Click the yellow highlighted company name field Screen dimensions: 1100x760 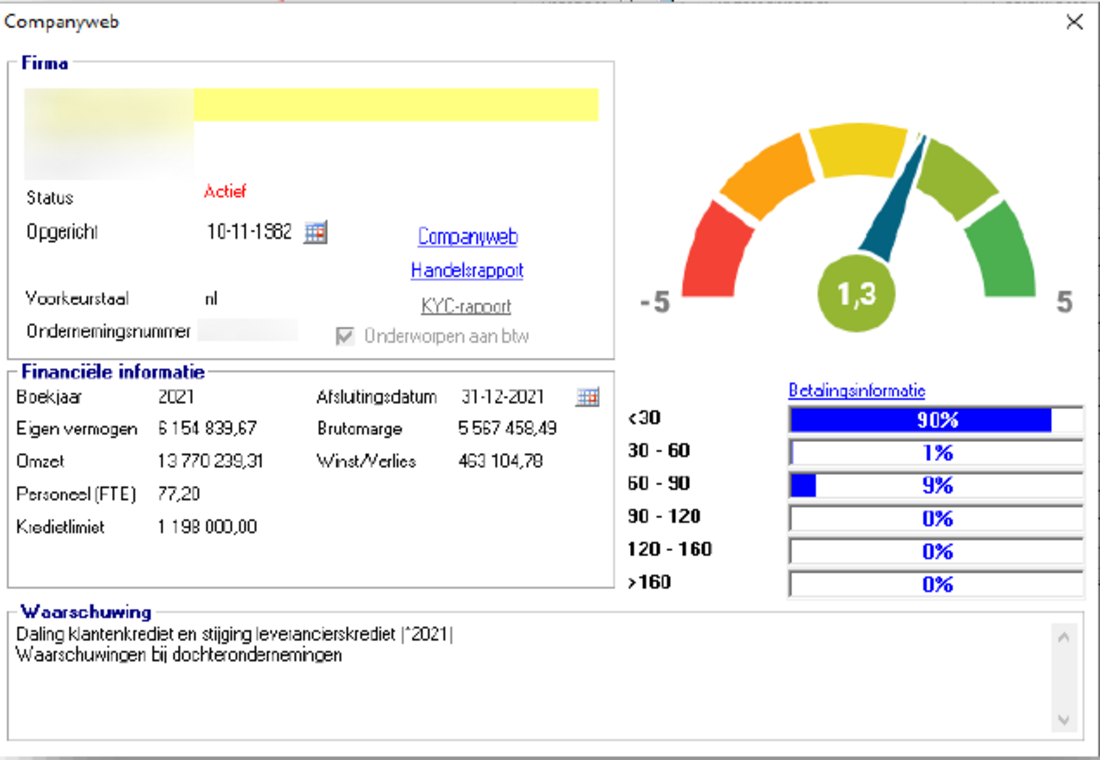[395, 105]
